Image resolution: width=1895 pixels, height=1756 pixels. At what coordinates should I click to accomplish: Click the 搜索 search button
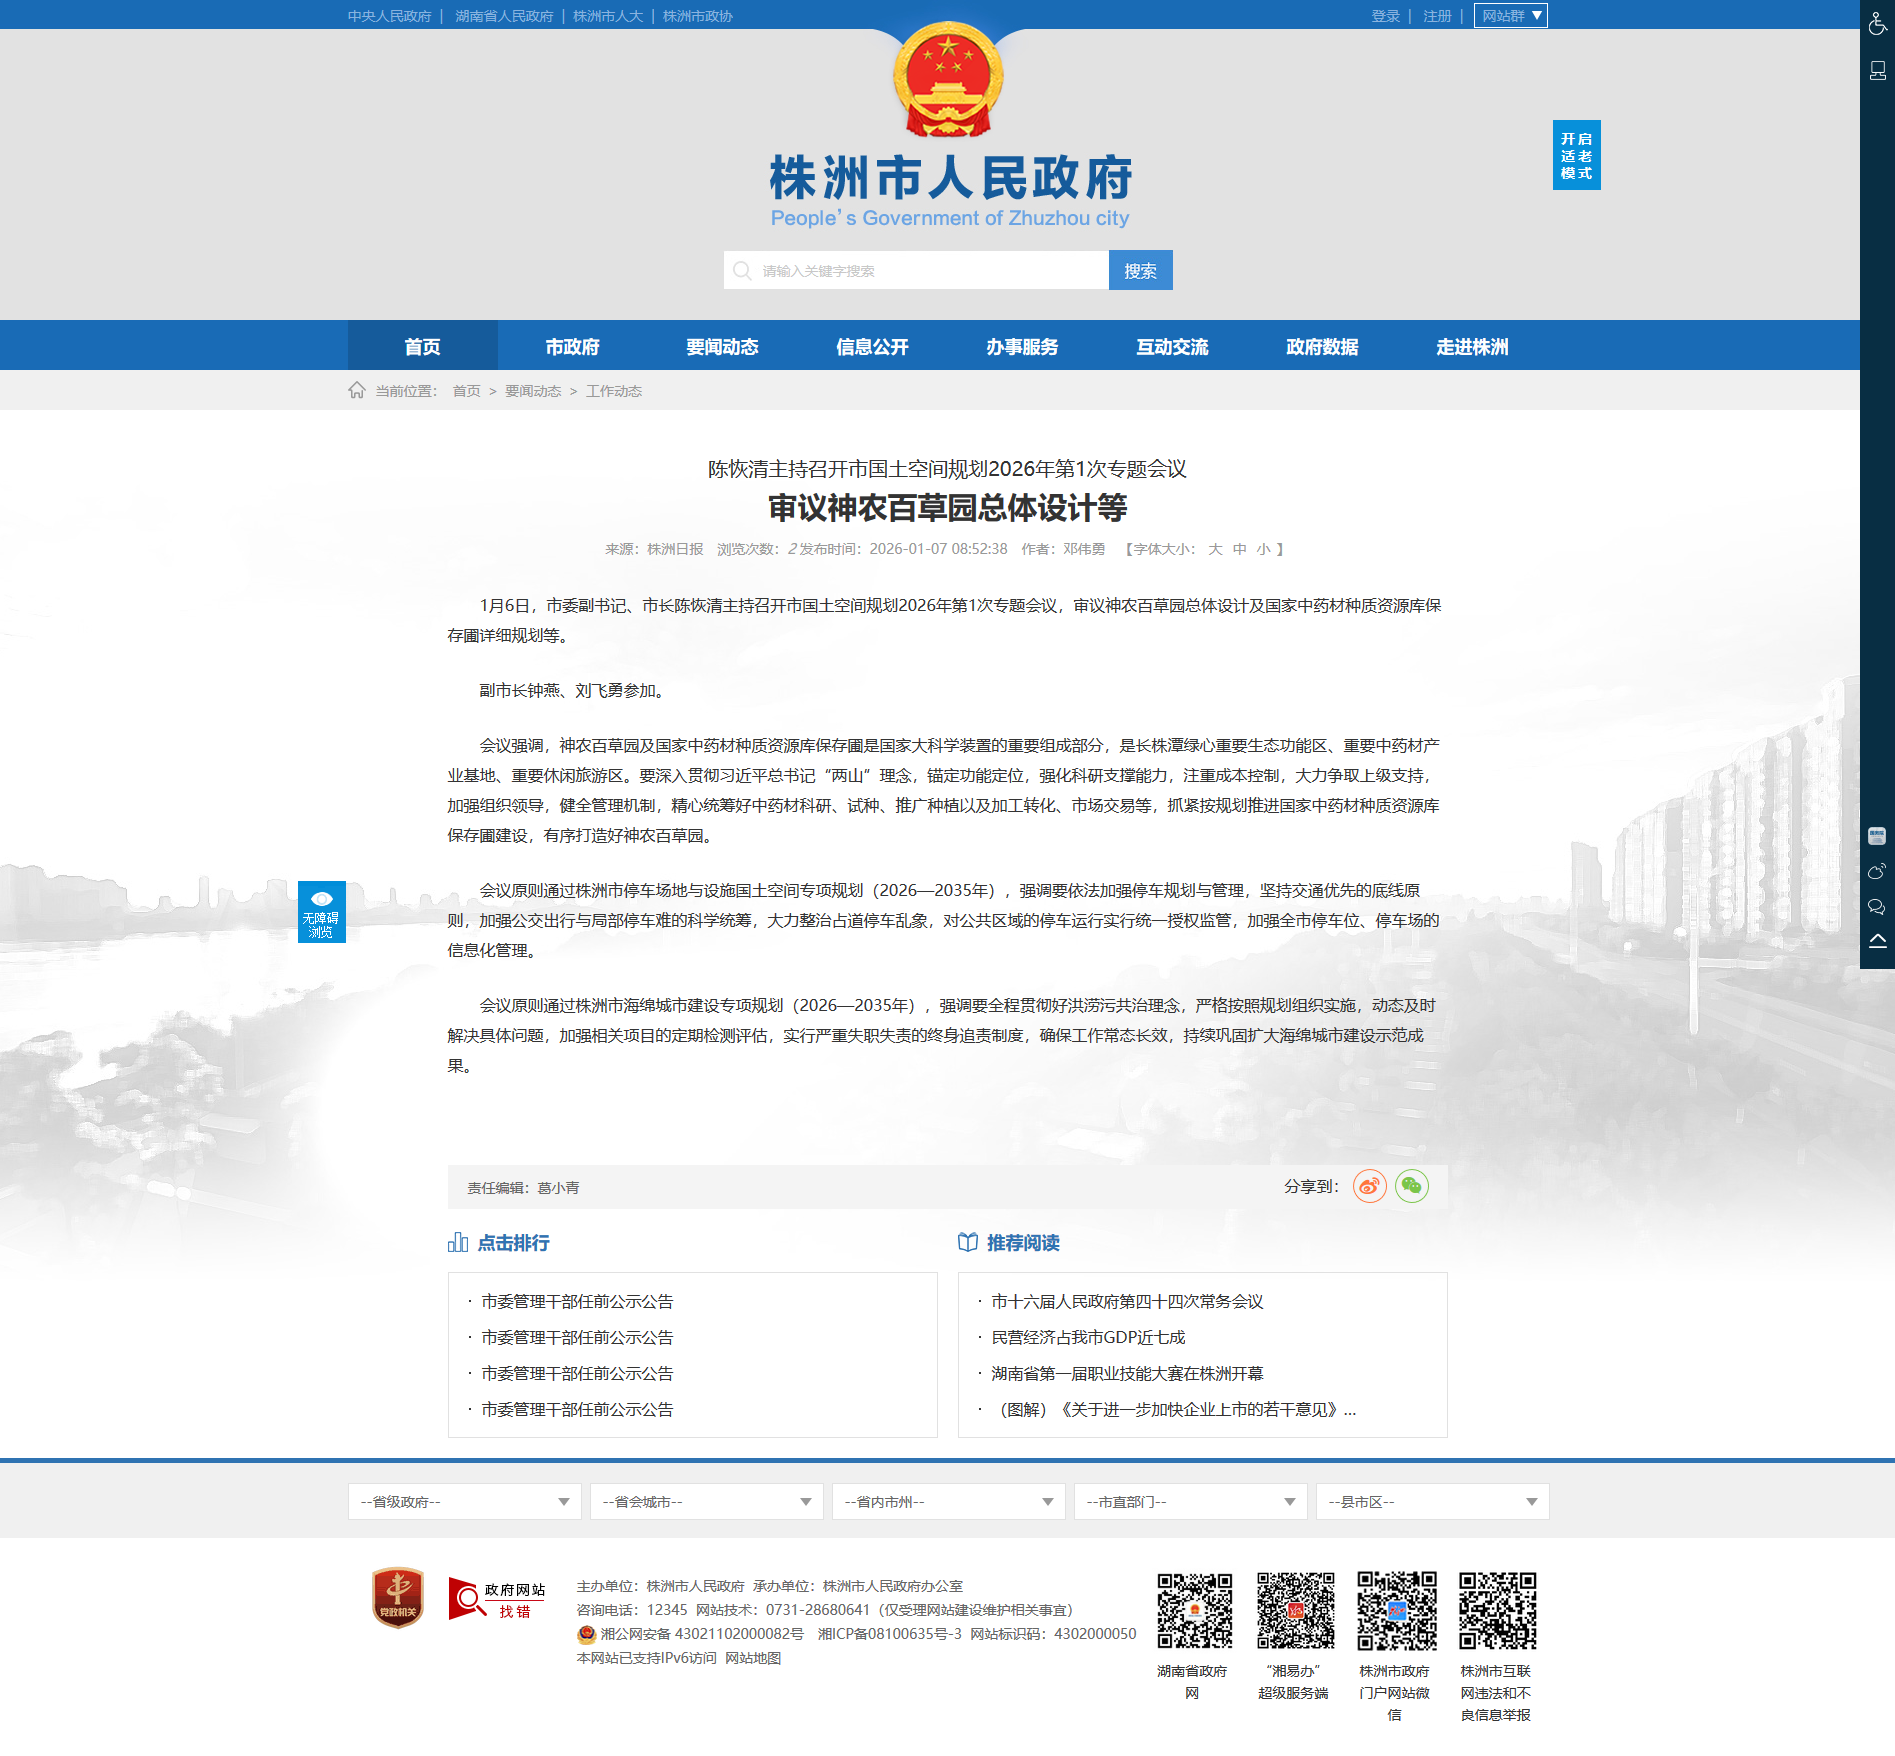1140,270
